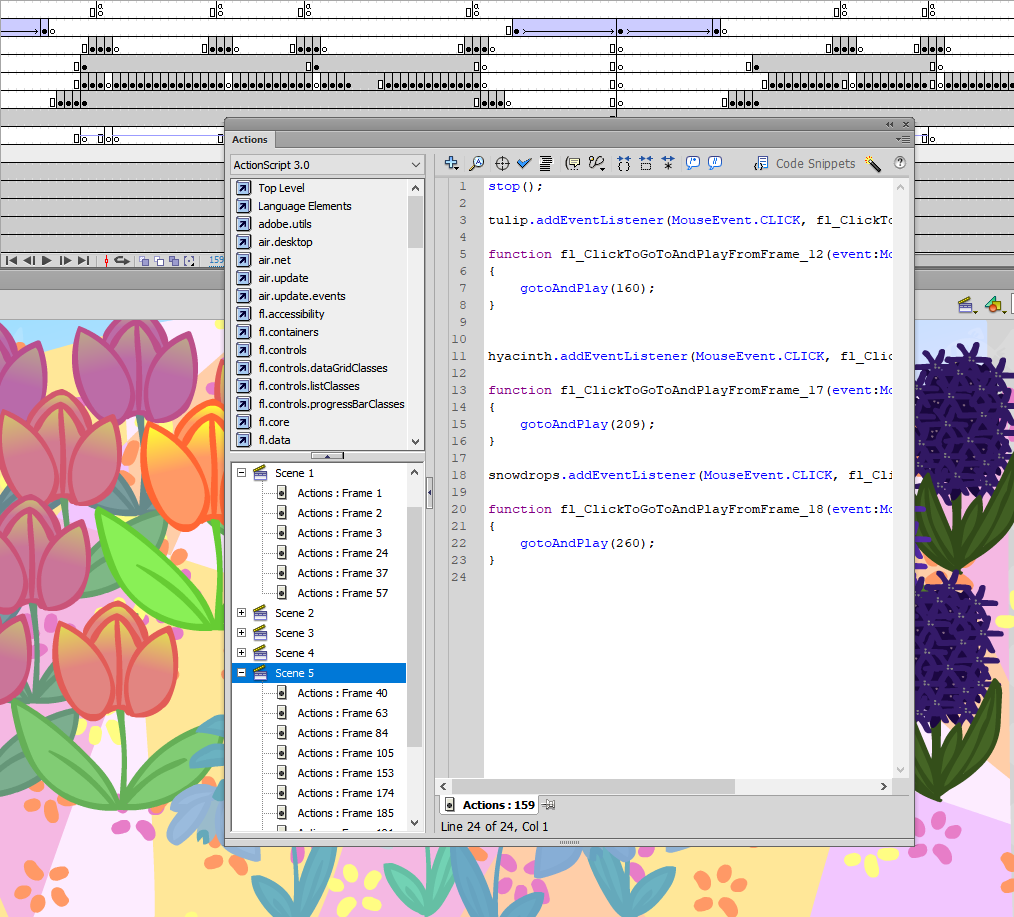Toggle onion skin outlines

point(159,261)
